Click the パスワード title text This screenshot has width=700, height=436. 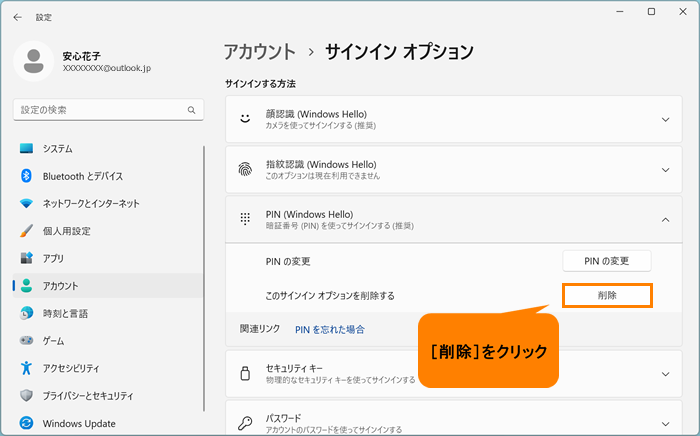pyautogui.click(x=283, y=419)
